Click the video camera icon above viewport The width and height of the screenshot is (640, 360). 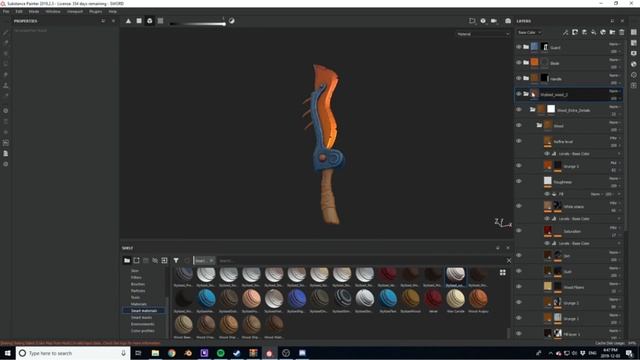494,21
